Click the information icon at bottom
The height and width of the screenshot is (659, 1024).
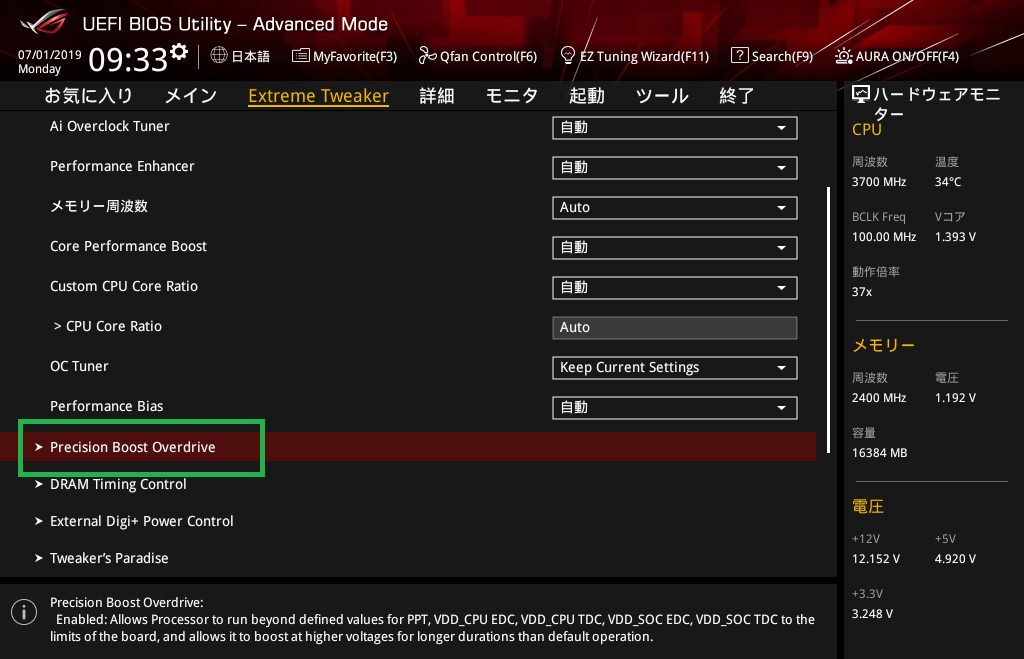tap(24, 612)
